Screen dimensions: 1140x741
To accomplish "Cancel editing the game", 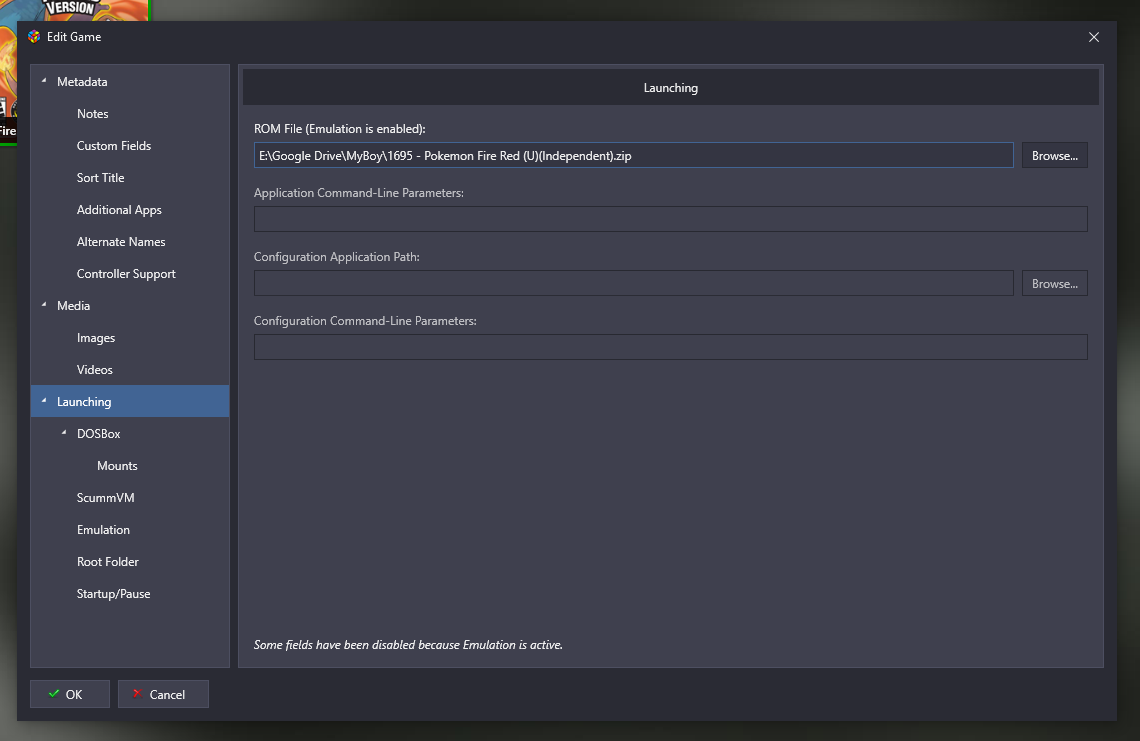I will coord(163,694).
